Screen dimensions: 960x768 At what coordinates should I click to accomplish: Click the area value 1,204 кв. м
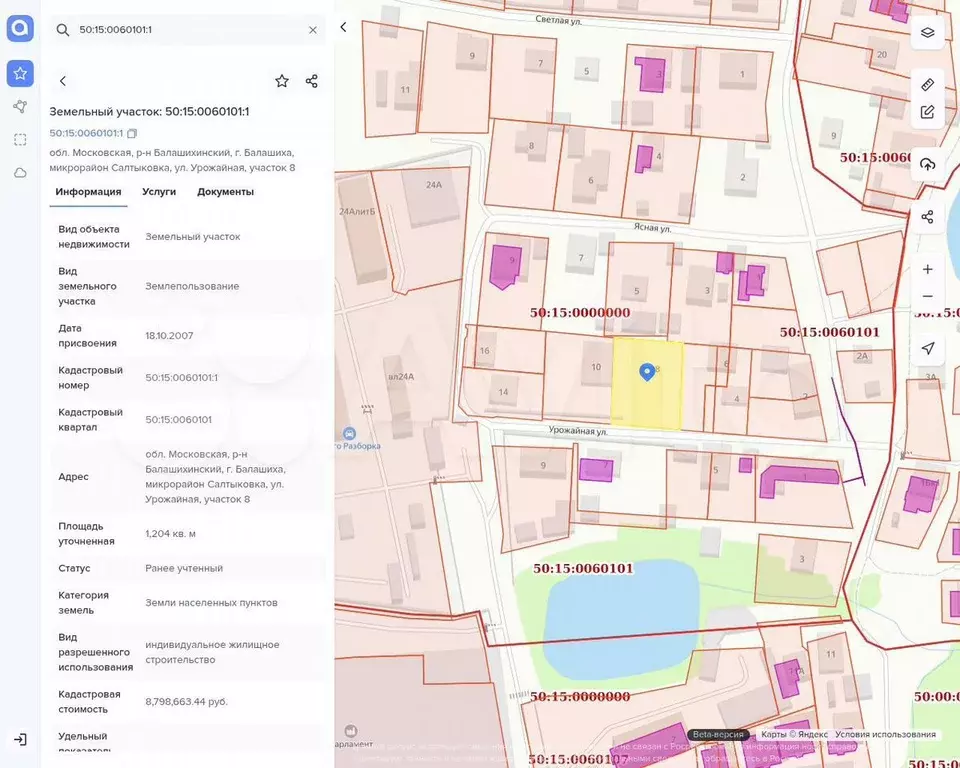pyautogui.click(x=170, y=534)
